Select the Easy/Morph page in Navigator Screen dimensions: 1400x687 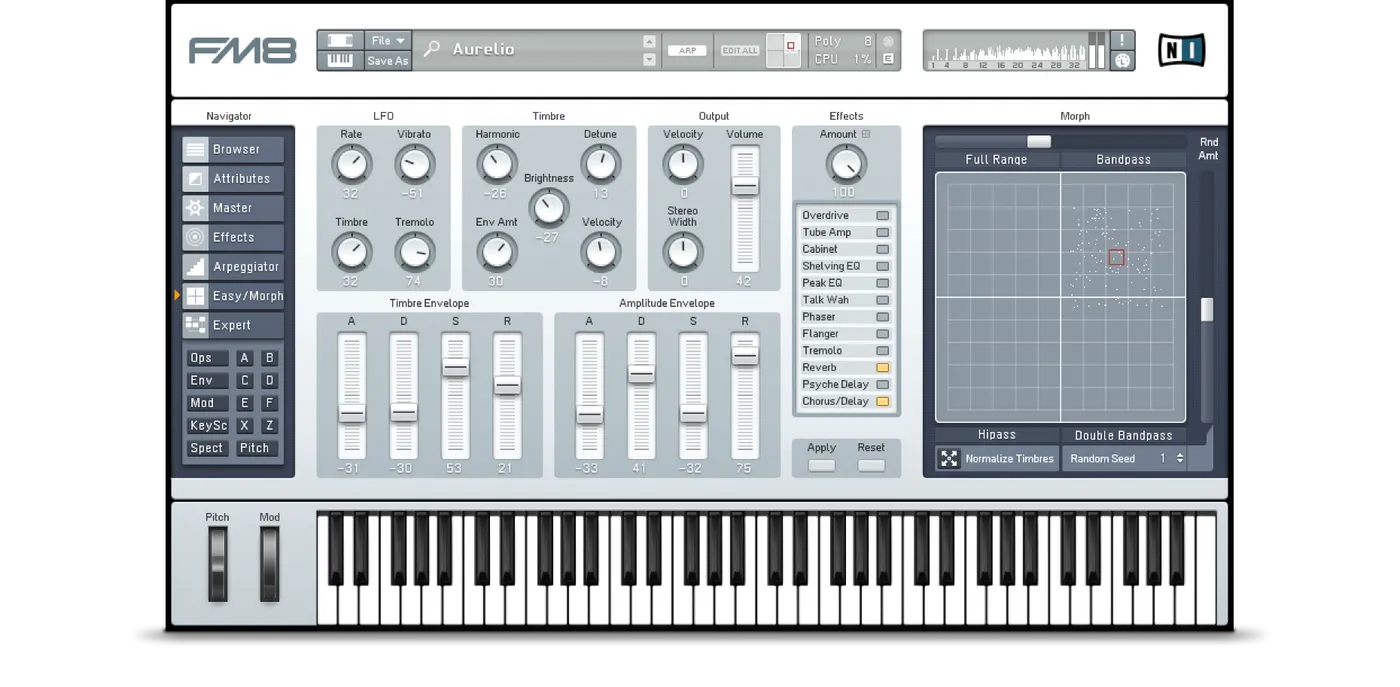[x=233, y=296]
